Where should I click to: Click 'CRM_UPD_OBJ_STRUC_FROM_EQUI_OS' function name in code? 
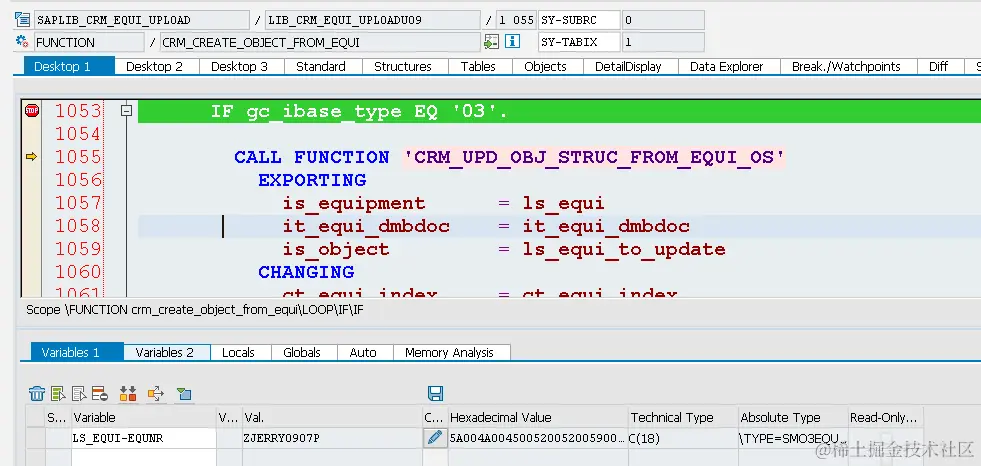595,157
